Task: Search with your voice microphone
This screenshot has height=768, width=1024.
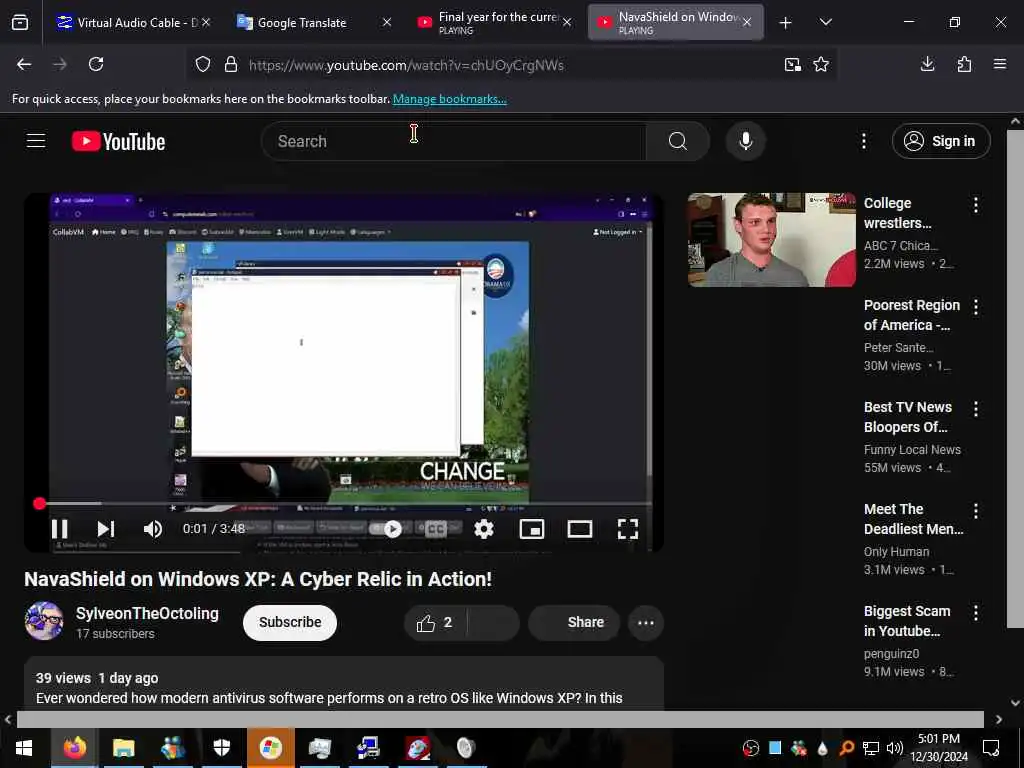Action: pos(746,141)
